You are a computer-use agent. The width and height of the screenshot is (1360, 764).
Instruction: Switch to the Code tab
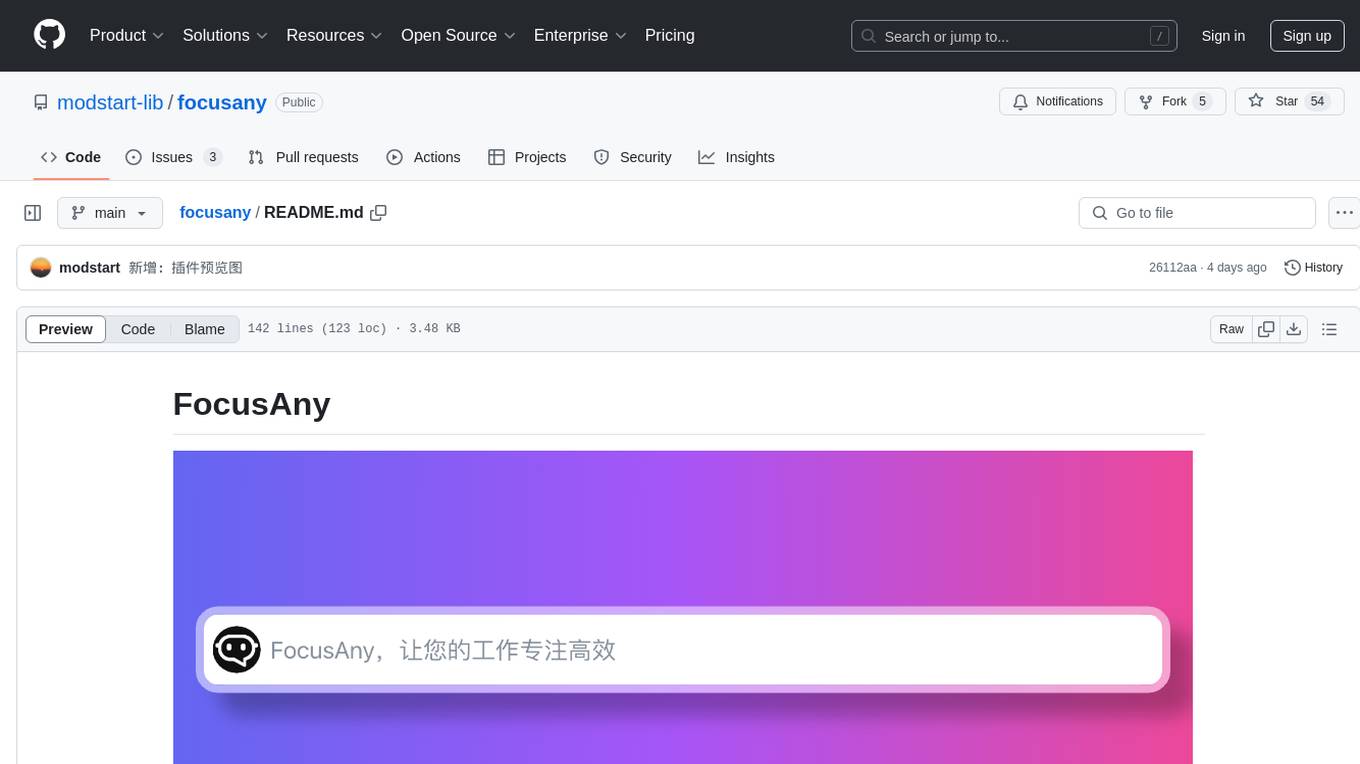tap(71, 157)
